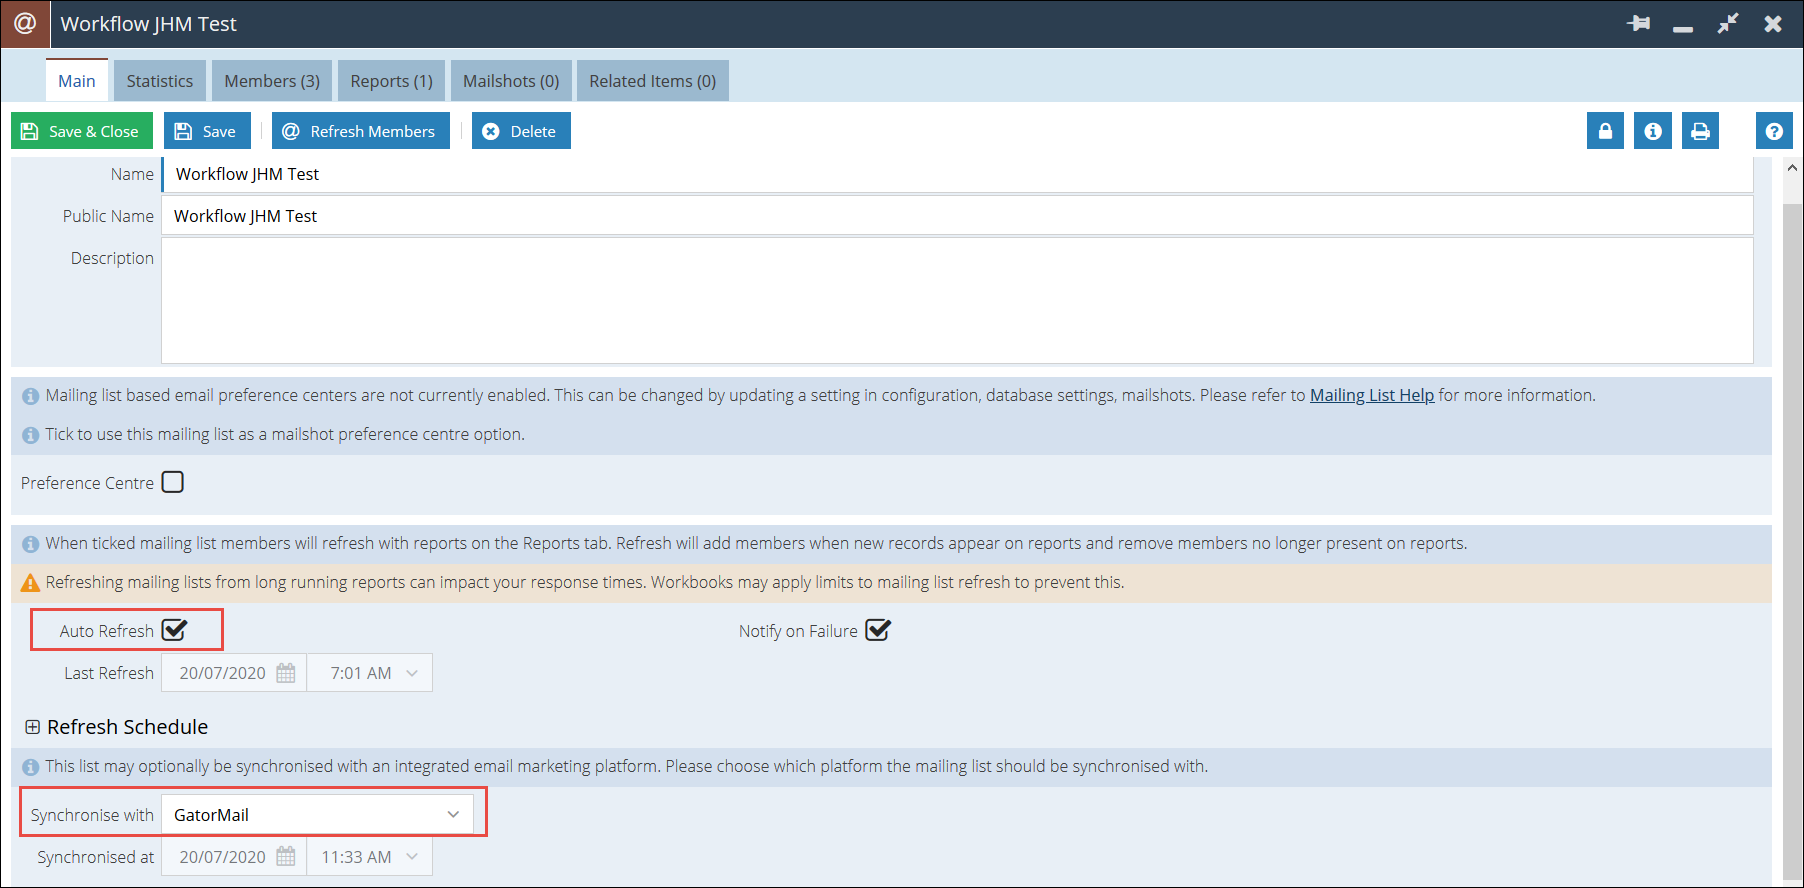This screenshot has width=1804, height=888.
Task: Click info icon next to Tick to use message
Action: click(x=31, y=435)
